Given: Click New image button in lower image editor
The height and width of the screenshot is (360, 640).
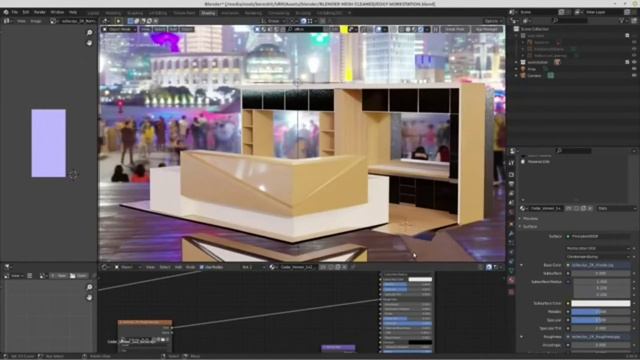Looking at the screenshot, I should coord(59,276).
